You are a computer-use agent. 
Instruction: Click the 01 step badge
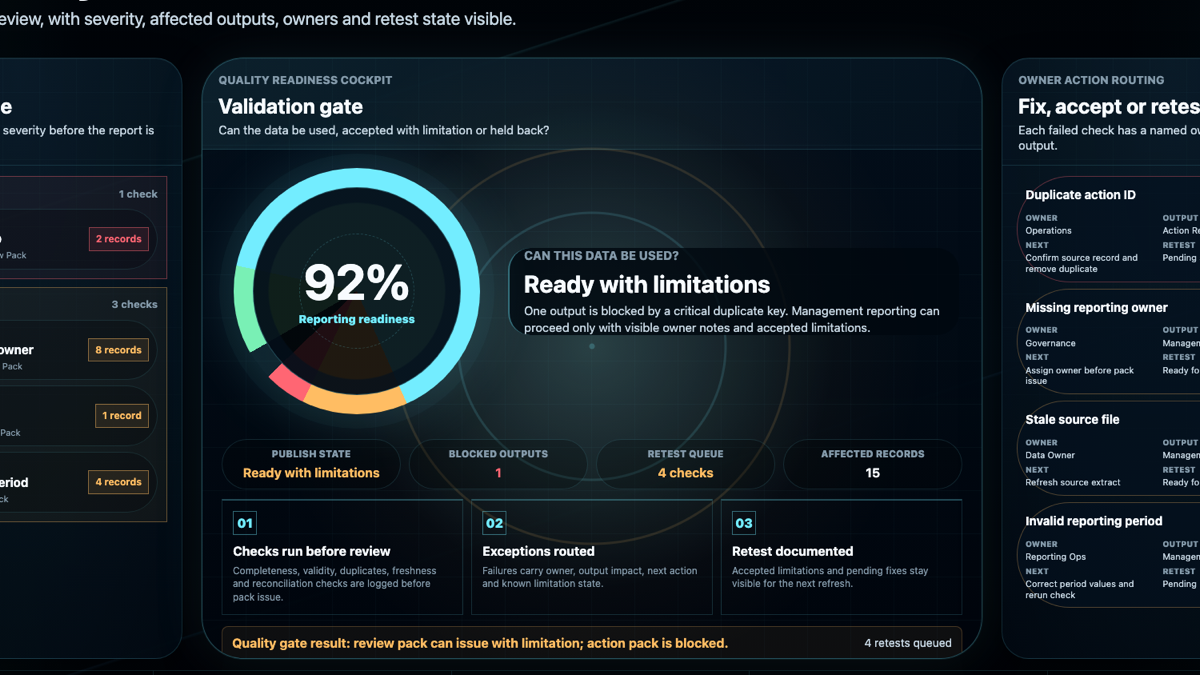(245, 523)
